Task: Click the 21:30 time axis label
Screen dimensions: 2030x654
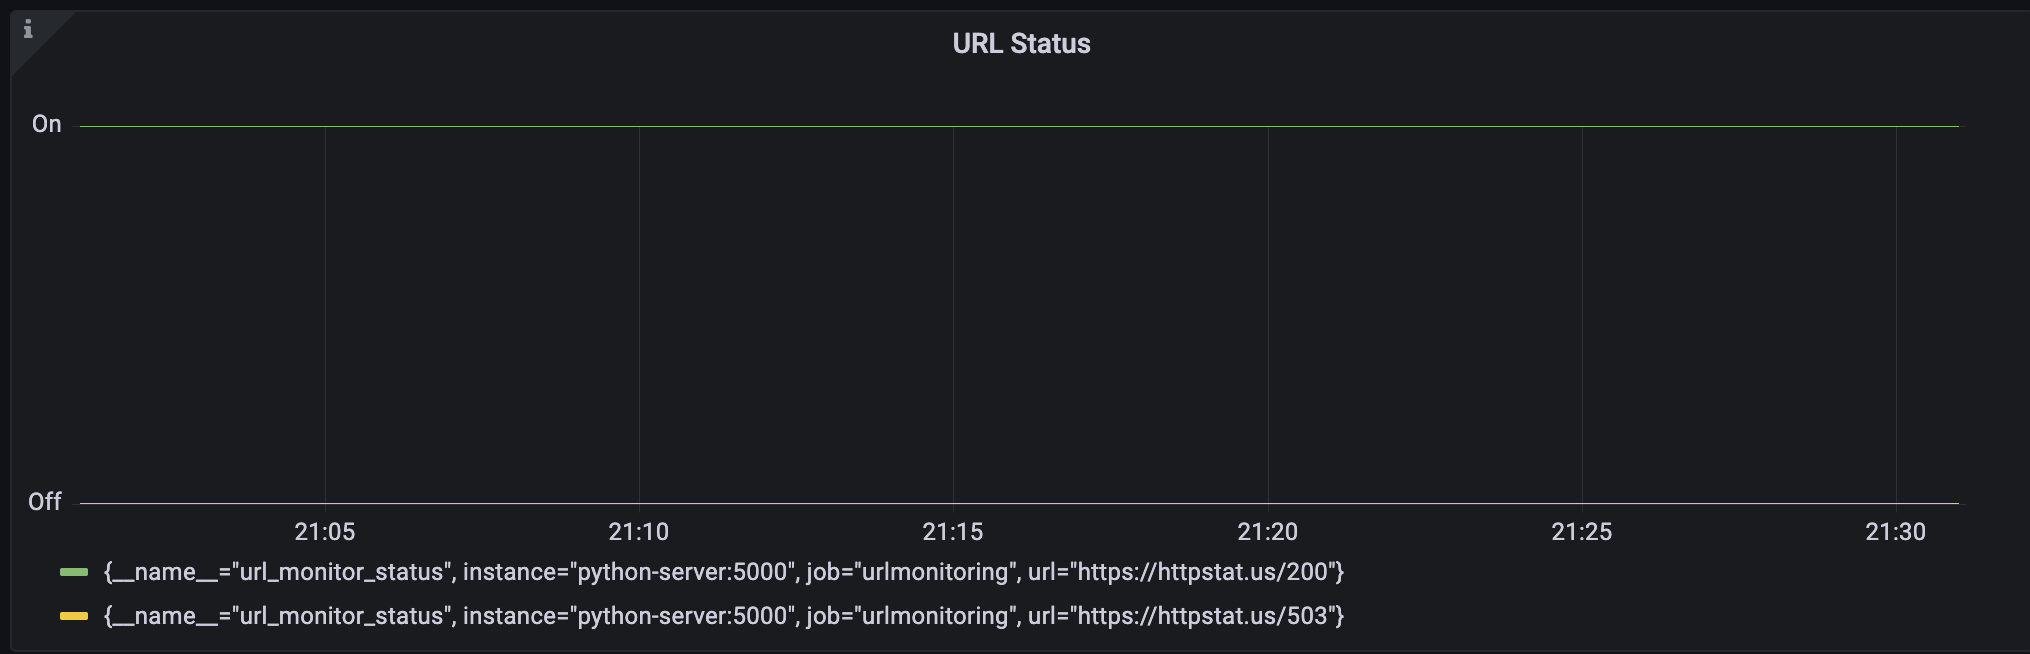Action: [x=1896, y=532]
